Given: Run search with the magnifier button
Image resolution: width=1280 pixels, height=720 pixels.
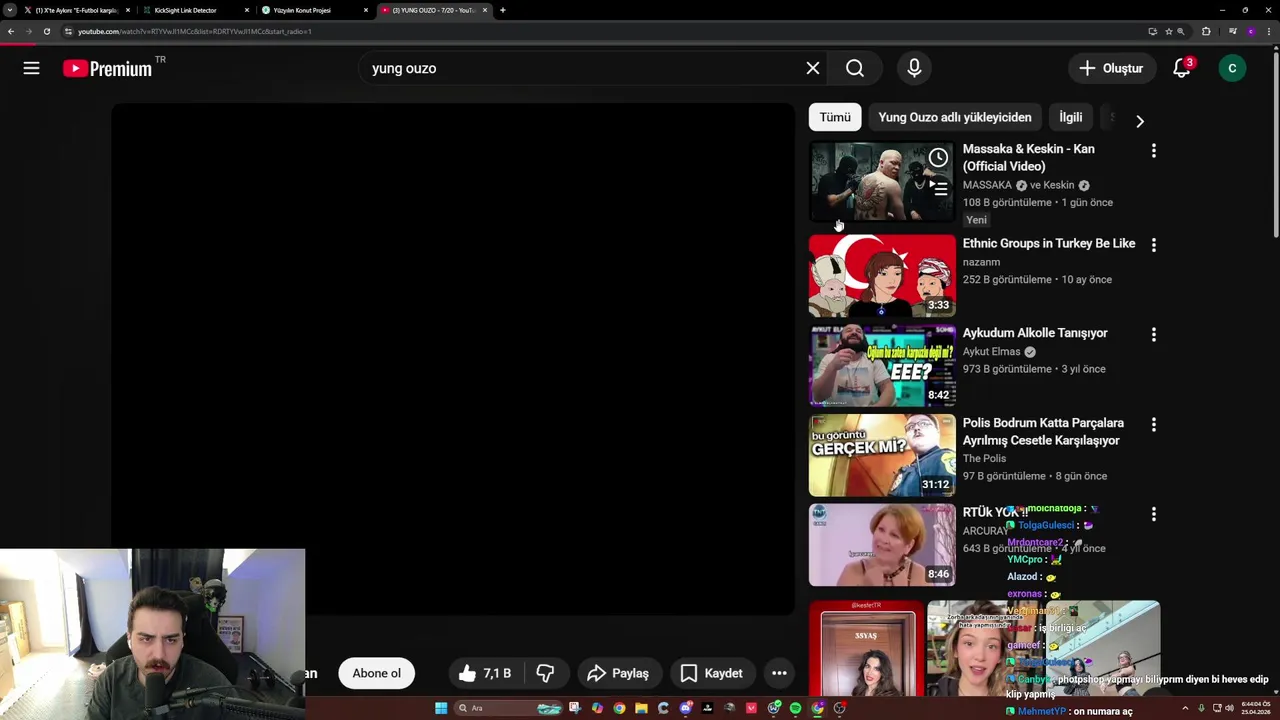Looking at the screenshot, I should pyautogui.click(x=855, y=68).
